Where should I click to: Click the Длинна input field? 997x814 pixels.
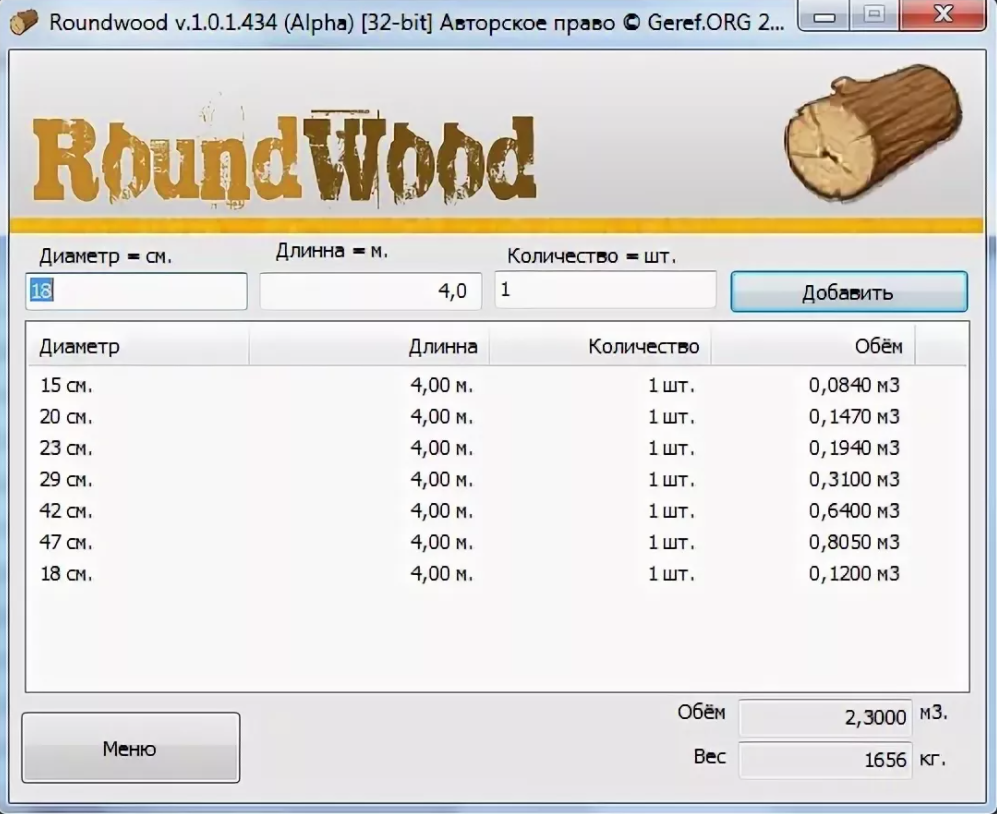pos(370,291)
